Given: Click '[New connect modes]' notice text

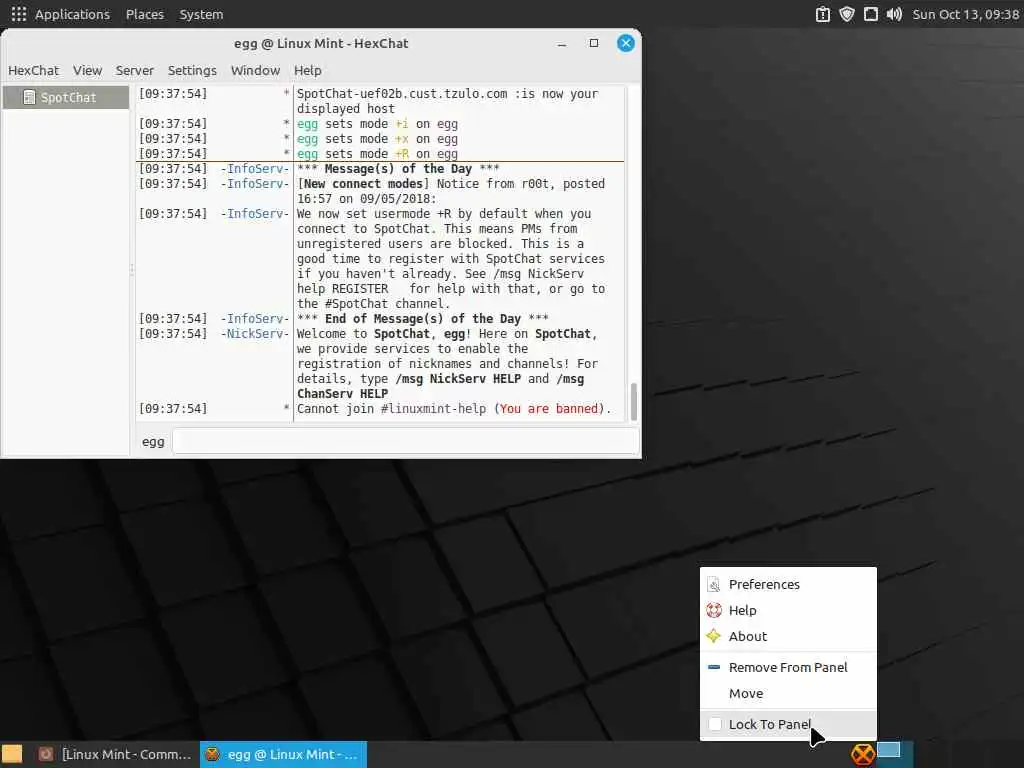Looking at the screenshot, I should click(363, 184).
